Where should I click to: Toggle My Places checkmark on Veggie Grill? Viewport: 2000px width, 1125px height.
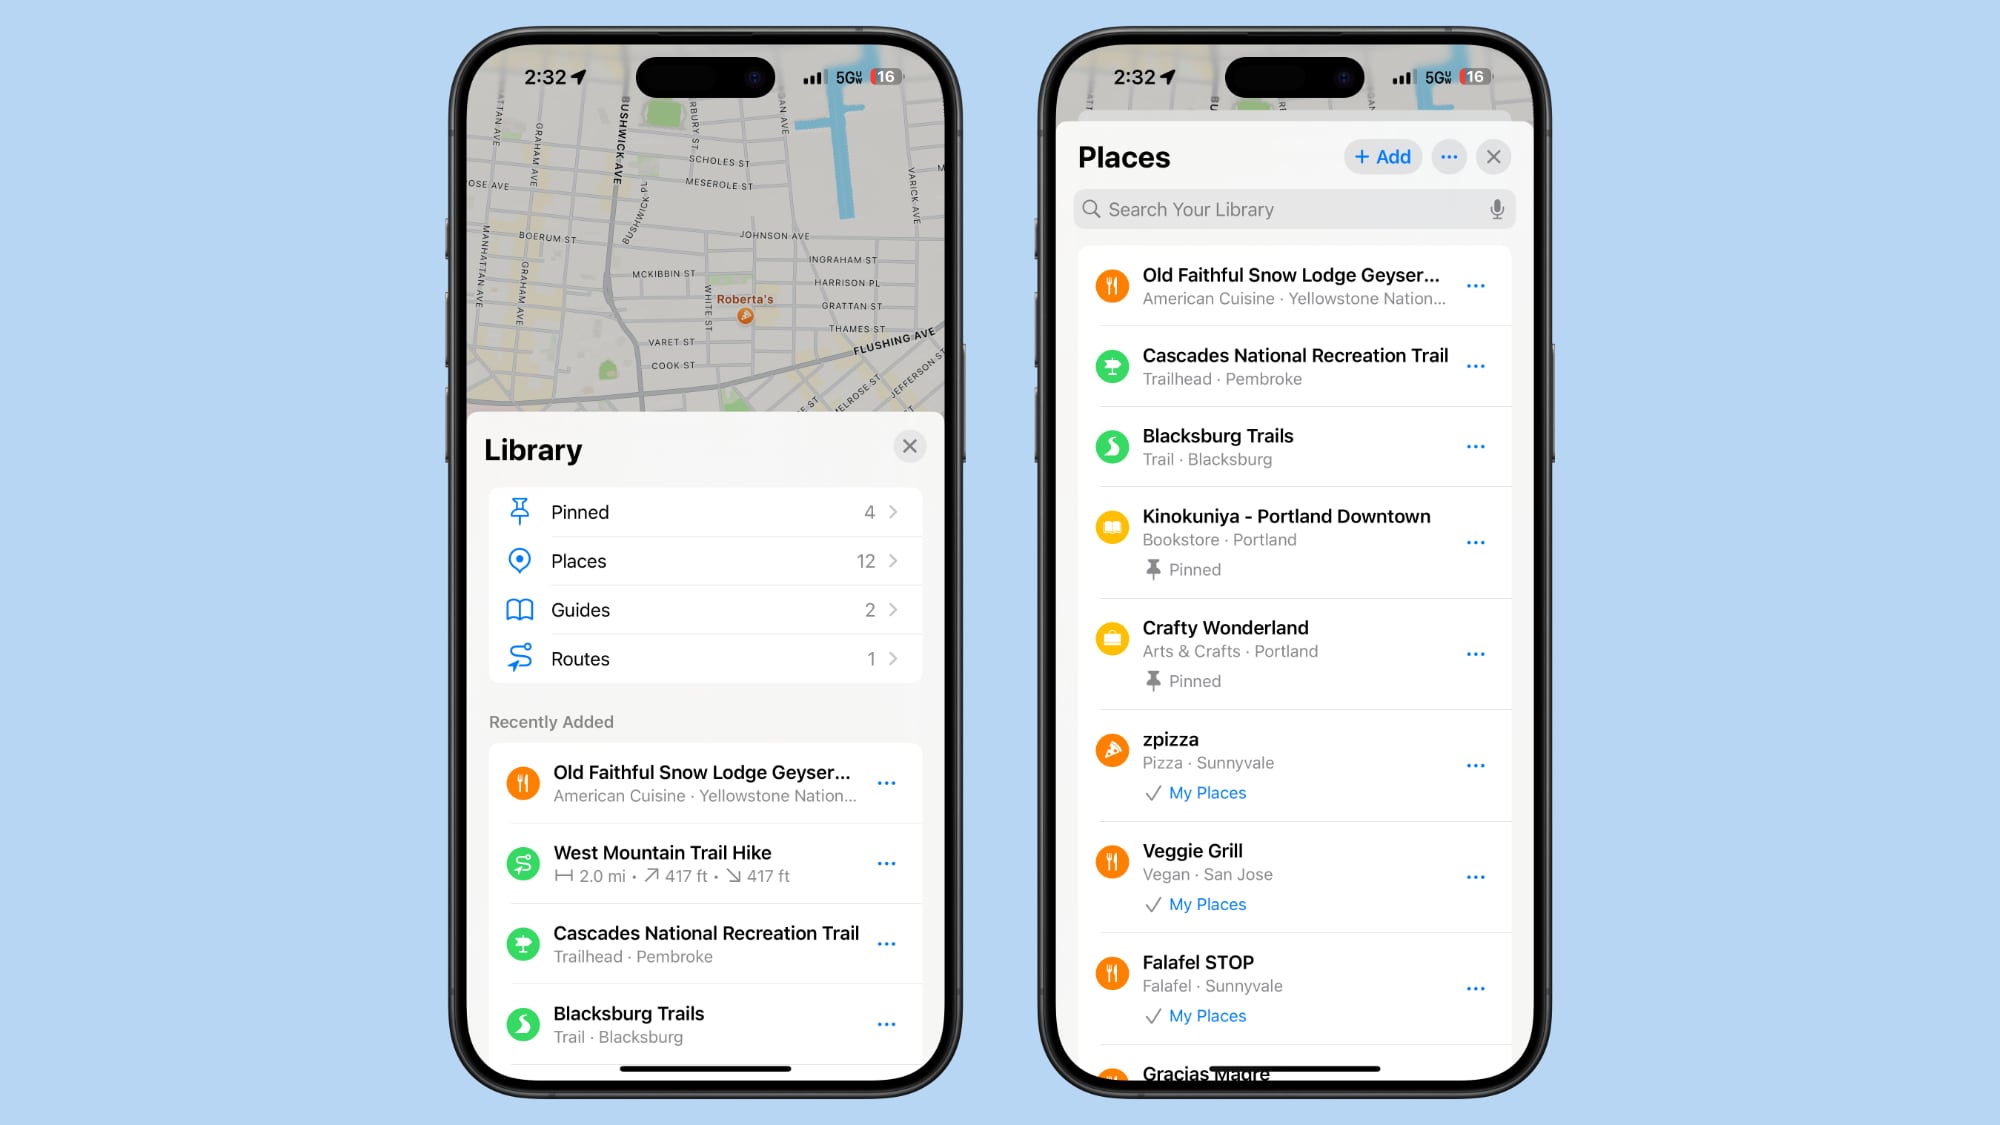(1152, 904)
